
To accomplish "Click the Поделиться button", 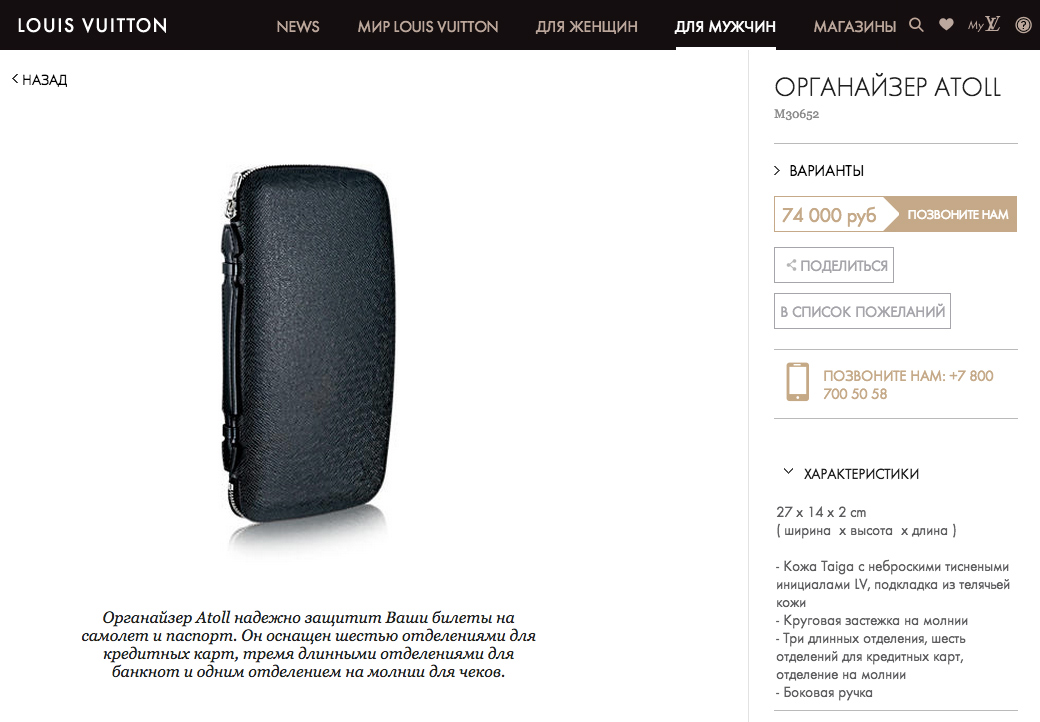I will coord(834,265).
